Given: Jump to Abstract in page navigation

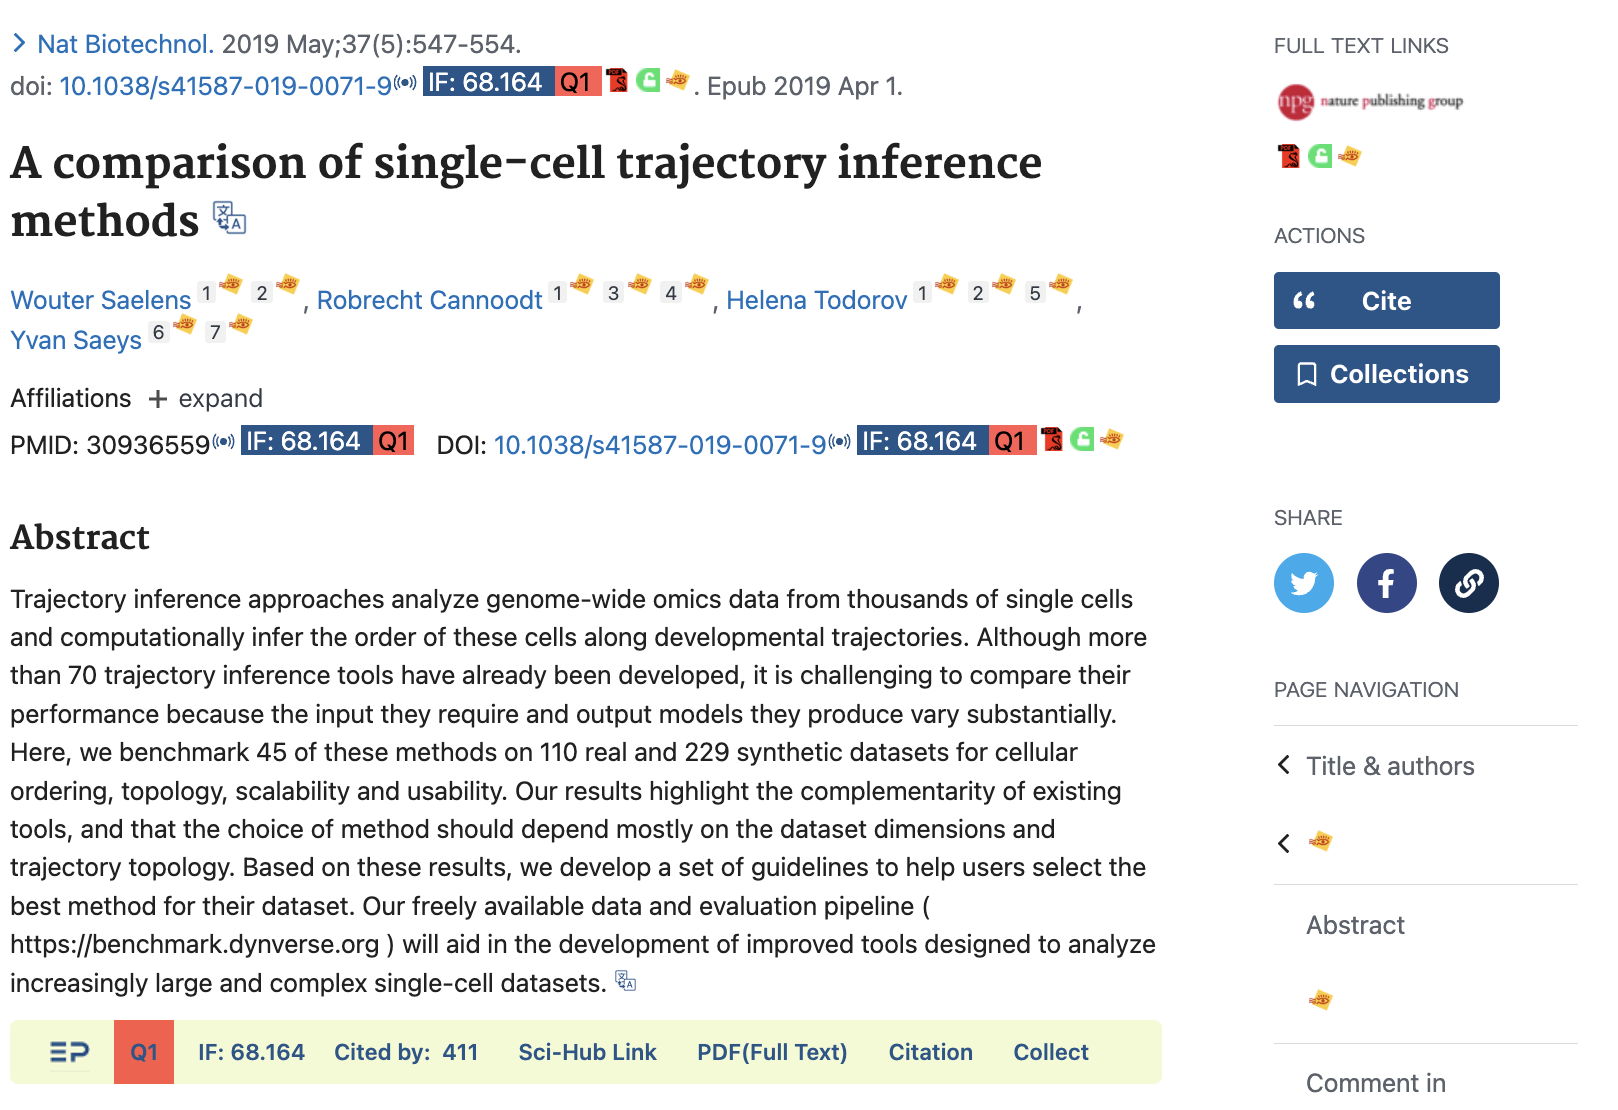Looking at the screenshot, I should click(x=1355, y=925).
